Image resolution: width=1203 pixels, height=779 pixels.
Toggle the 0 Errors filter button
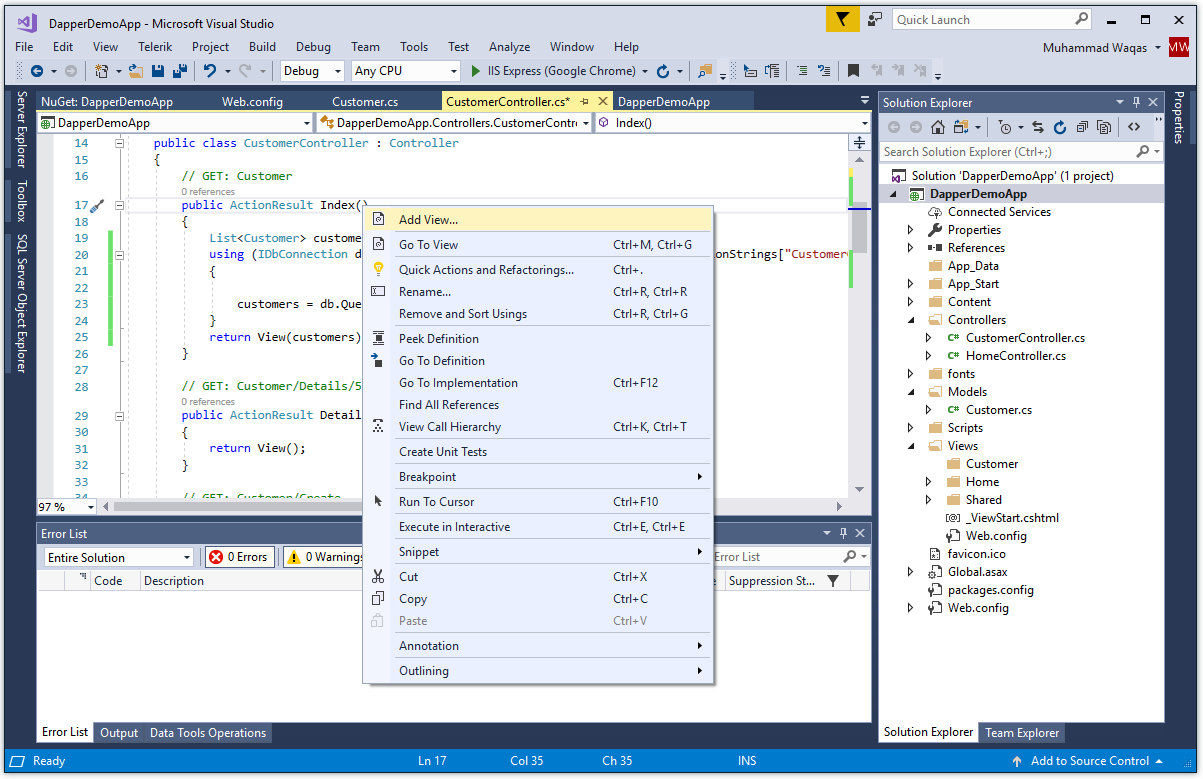[238, 557]
